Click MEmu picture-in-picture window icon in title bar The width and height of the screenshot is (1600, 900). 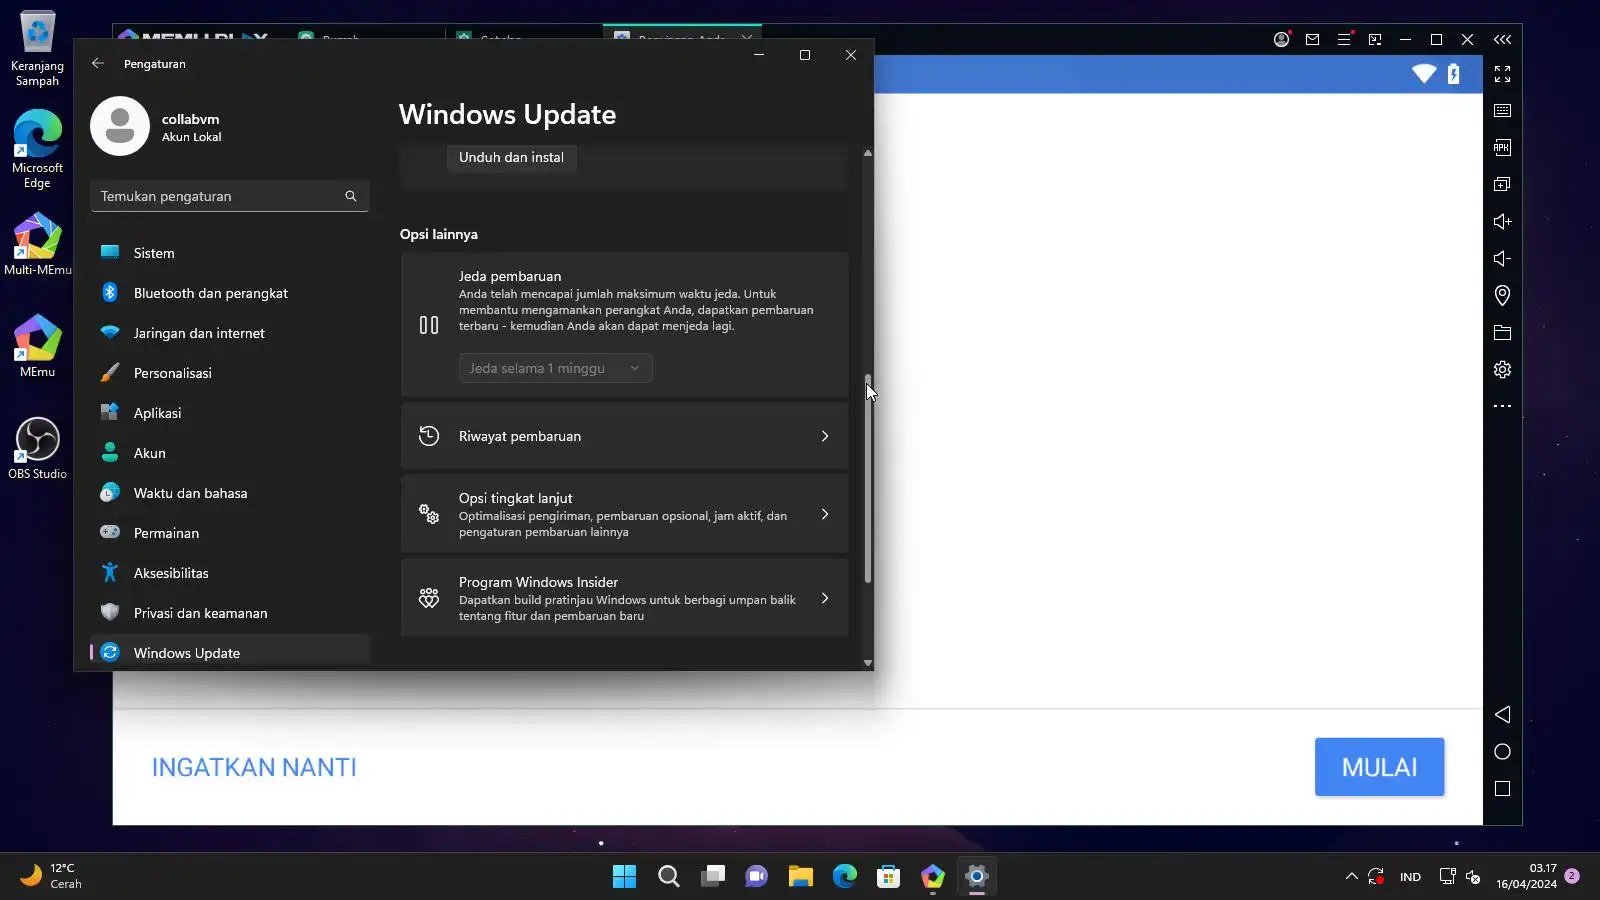click(1375, 40)
